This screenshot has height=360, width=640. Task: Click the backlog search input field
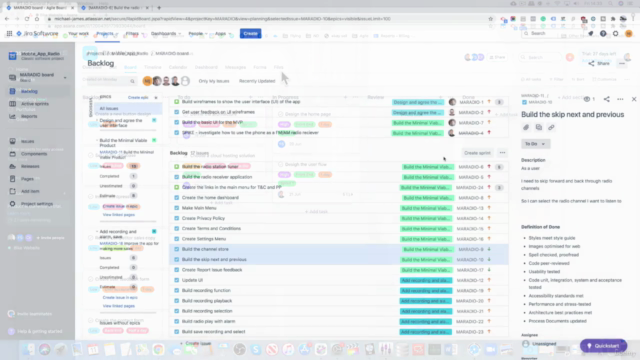point(109,80)
